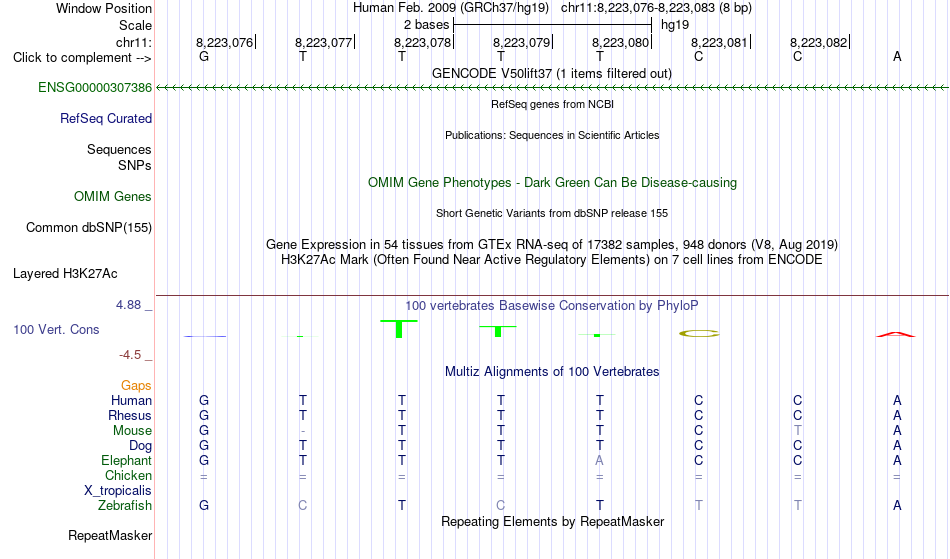
Task: Click the 'Click to complement -->' label
Action: [82, 58]
